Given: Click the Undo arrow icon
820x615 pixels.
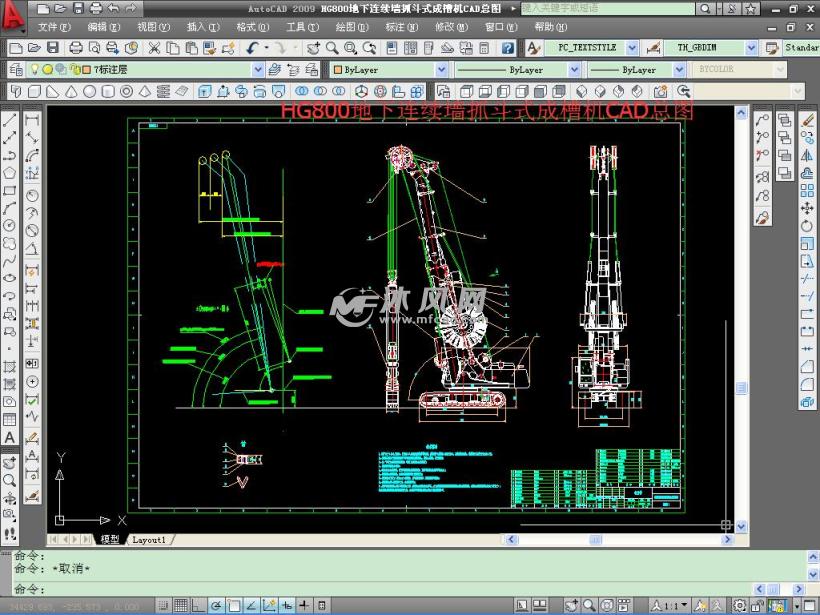Looking at the screenshot, I should tap(253, 47).
